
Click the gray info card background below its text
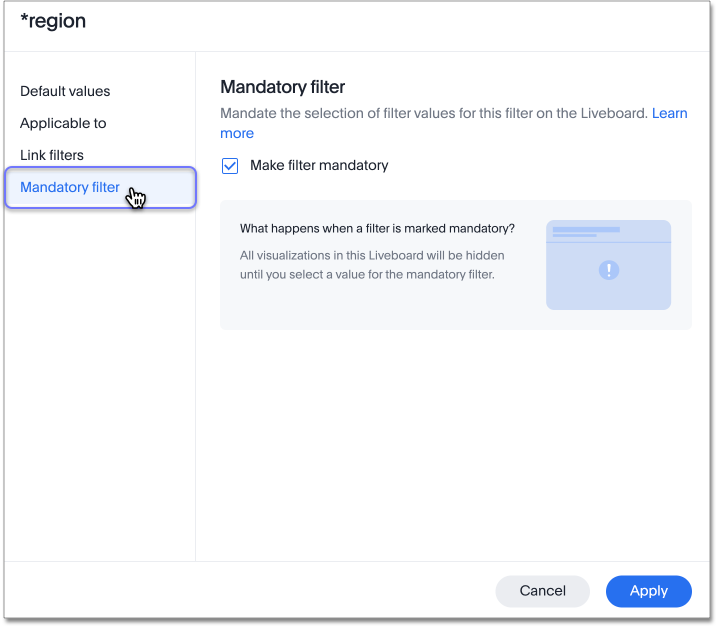(380, 310)
